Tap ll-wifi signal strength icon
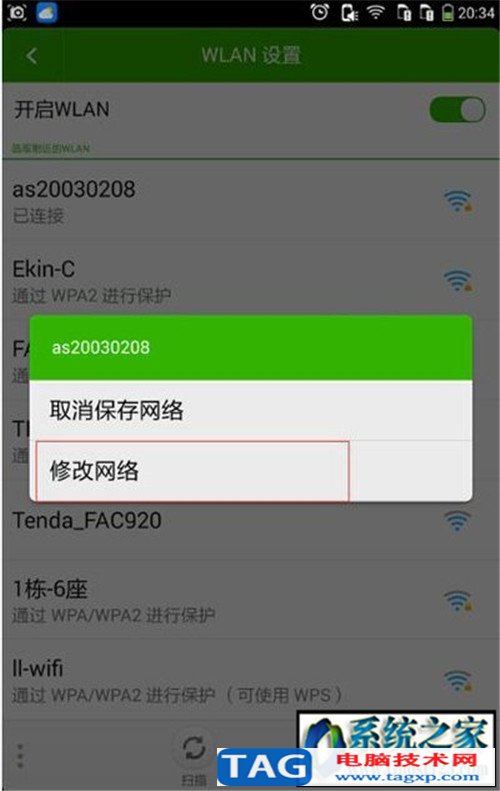This screenshot has height=791, width=500. pyautogui.click(x=458, y=680)
